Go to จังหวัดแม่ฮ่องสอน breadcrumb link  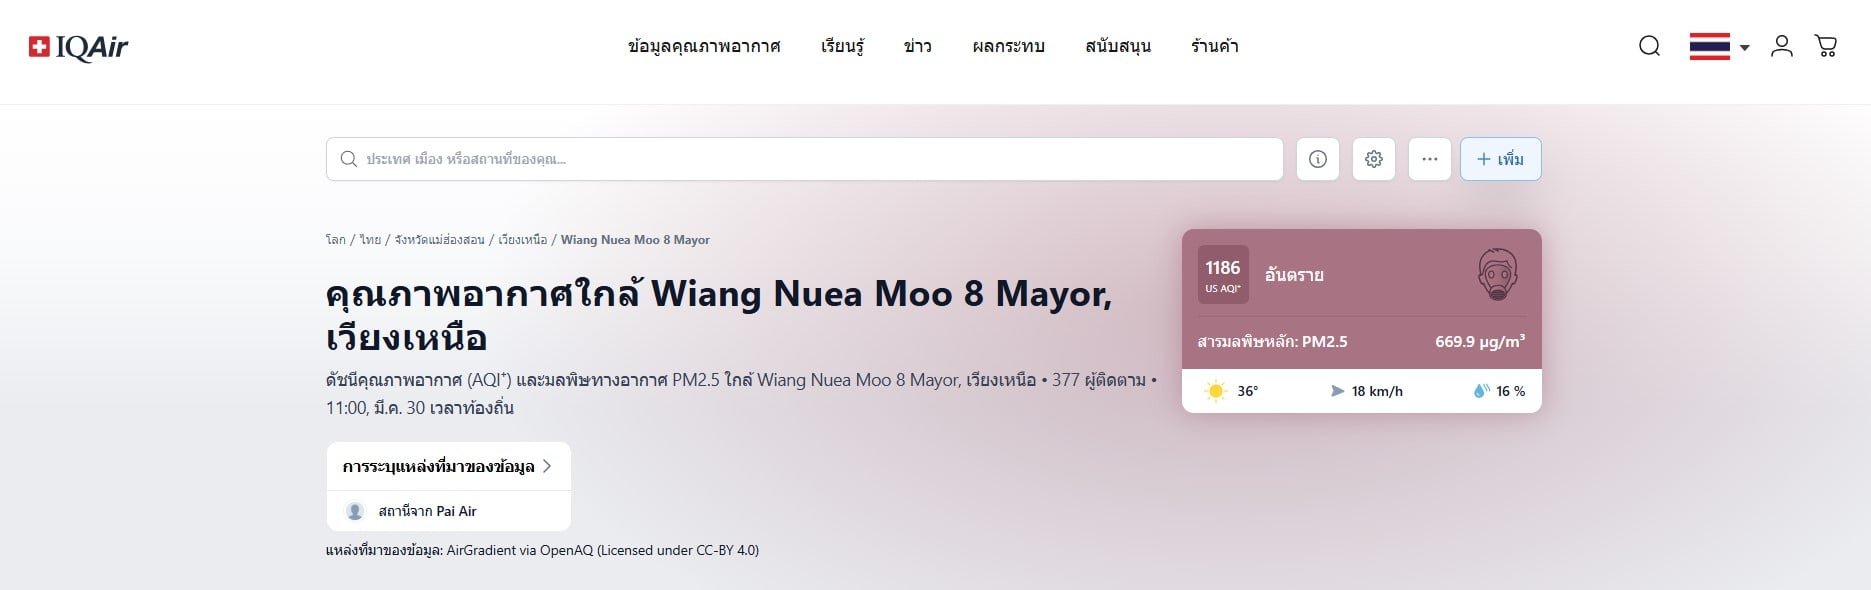tap(439, 240)
